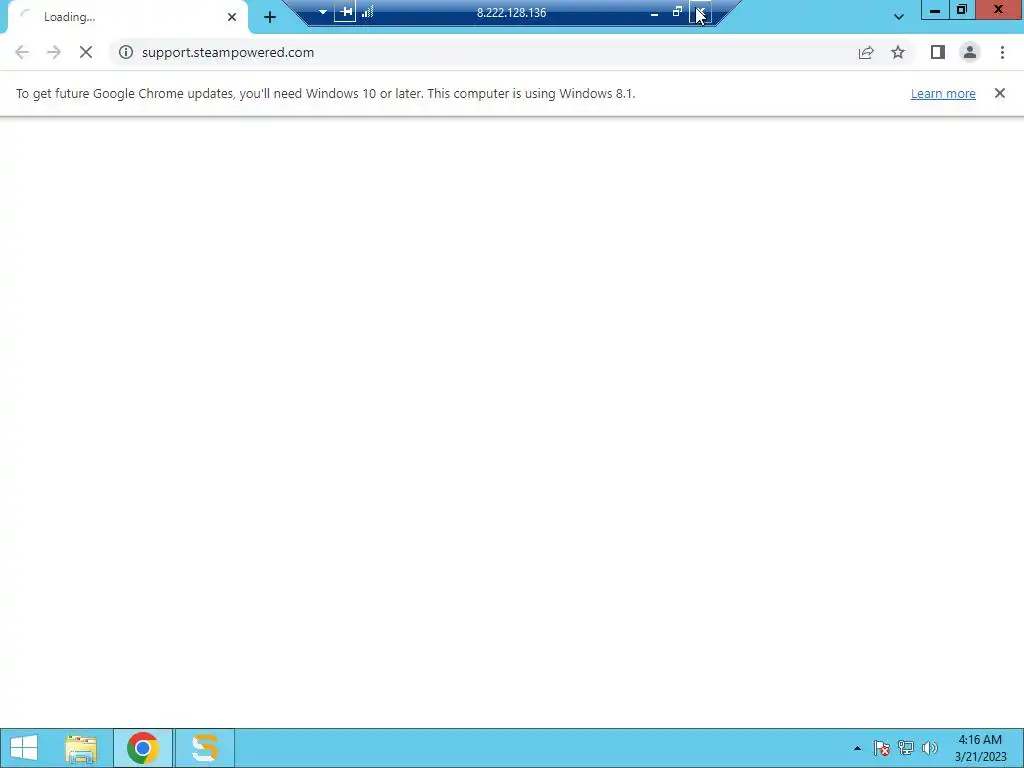This screenshot has width=1024, height=768.
Task: Stop loading the page
Action: [86, 52]
